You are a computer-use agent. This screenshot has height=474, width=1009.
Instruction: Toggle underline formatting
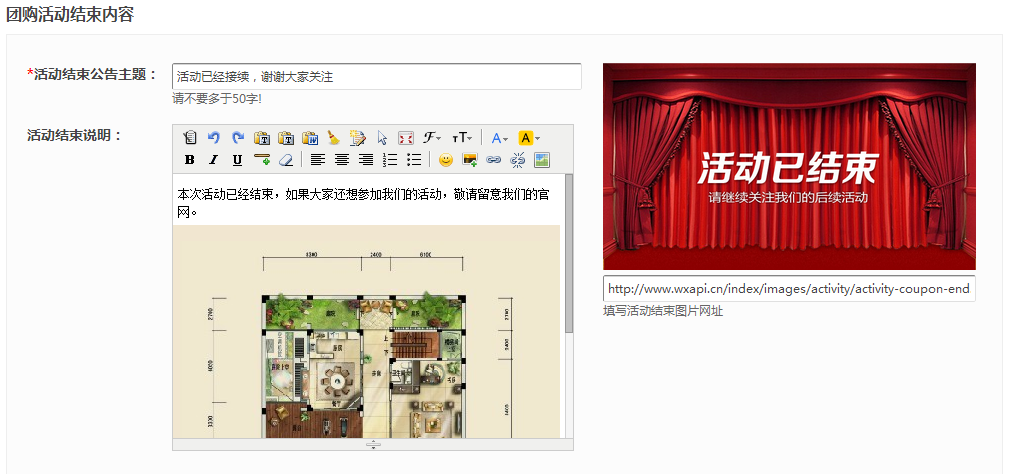pyautogui.click(x=237, y=160)
